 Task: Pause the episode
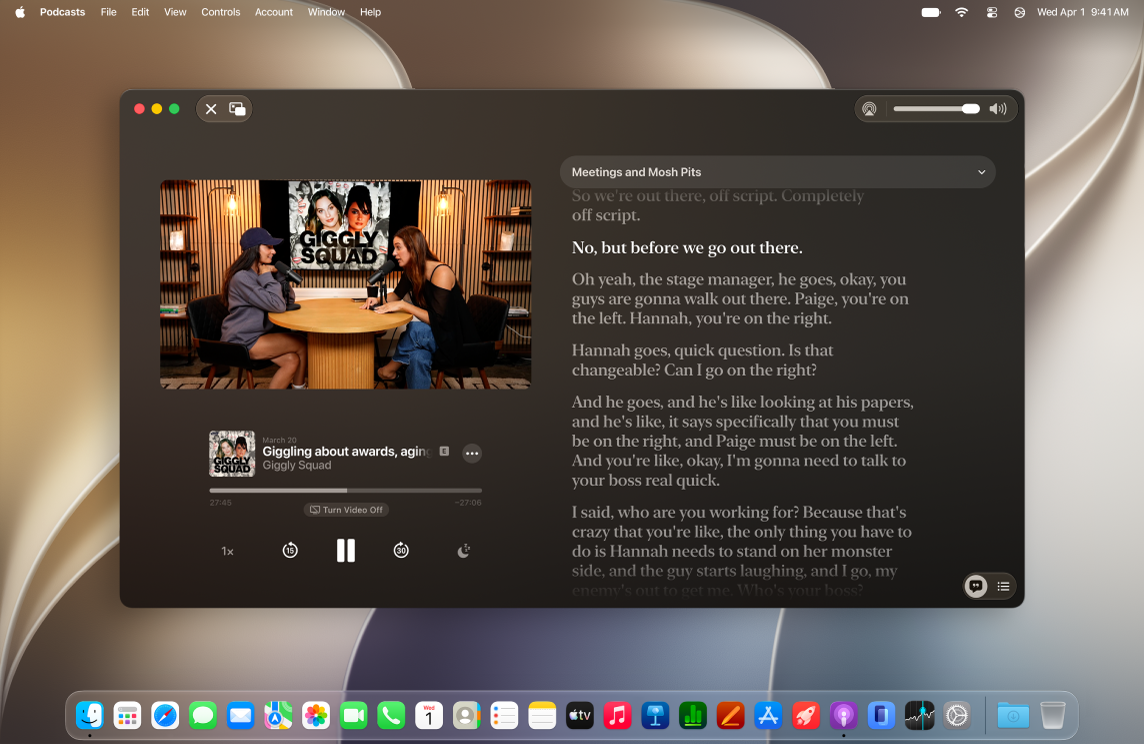click(x=346, y=550)
